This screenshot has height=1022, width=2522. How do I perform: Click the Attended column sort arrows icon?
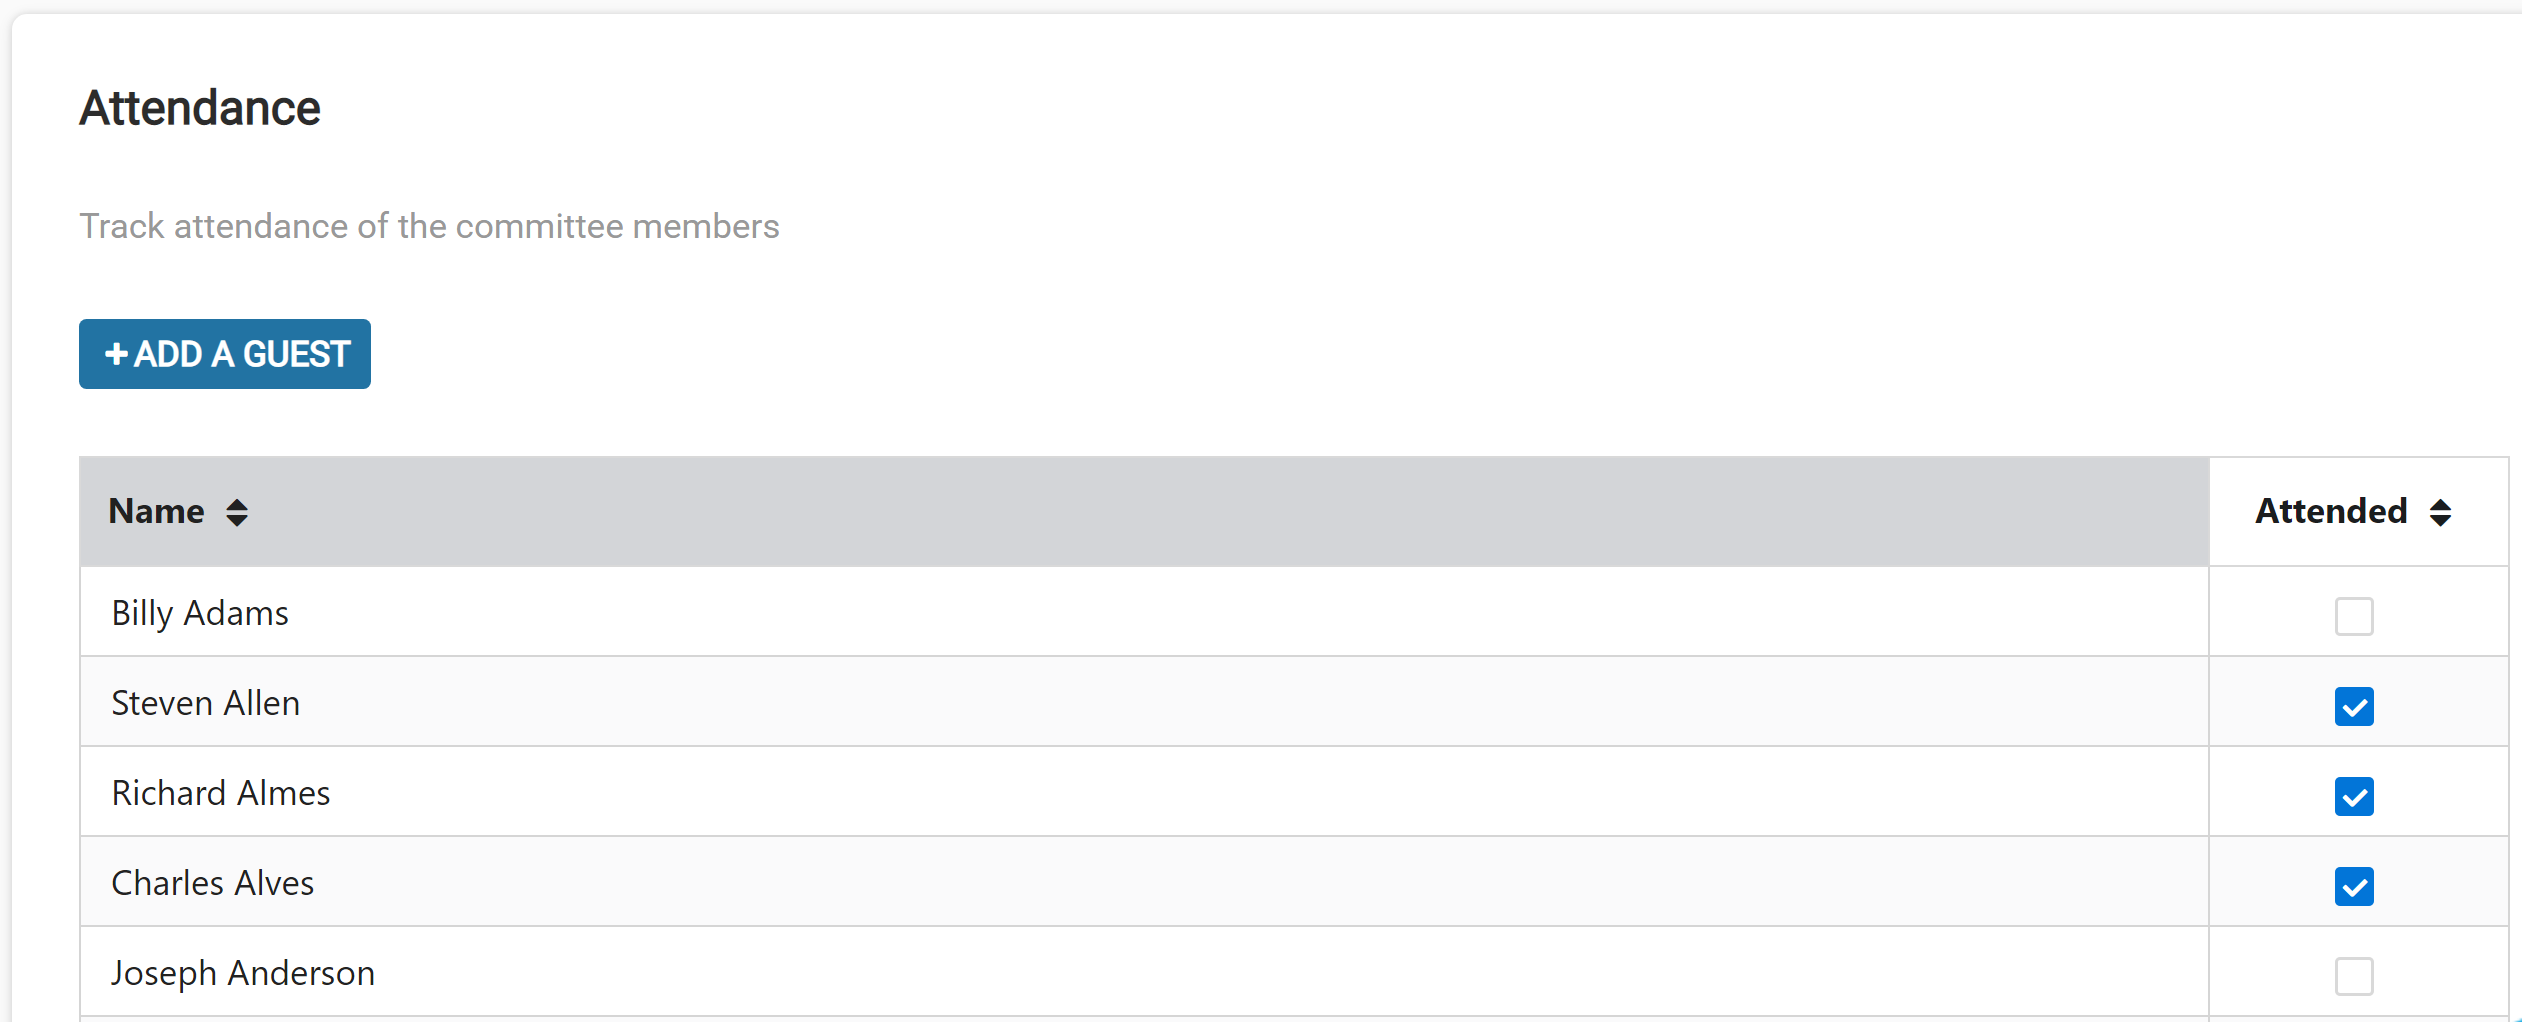pos(2440,512)
